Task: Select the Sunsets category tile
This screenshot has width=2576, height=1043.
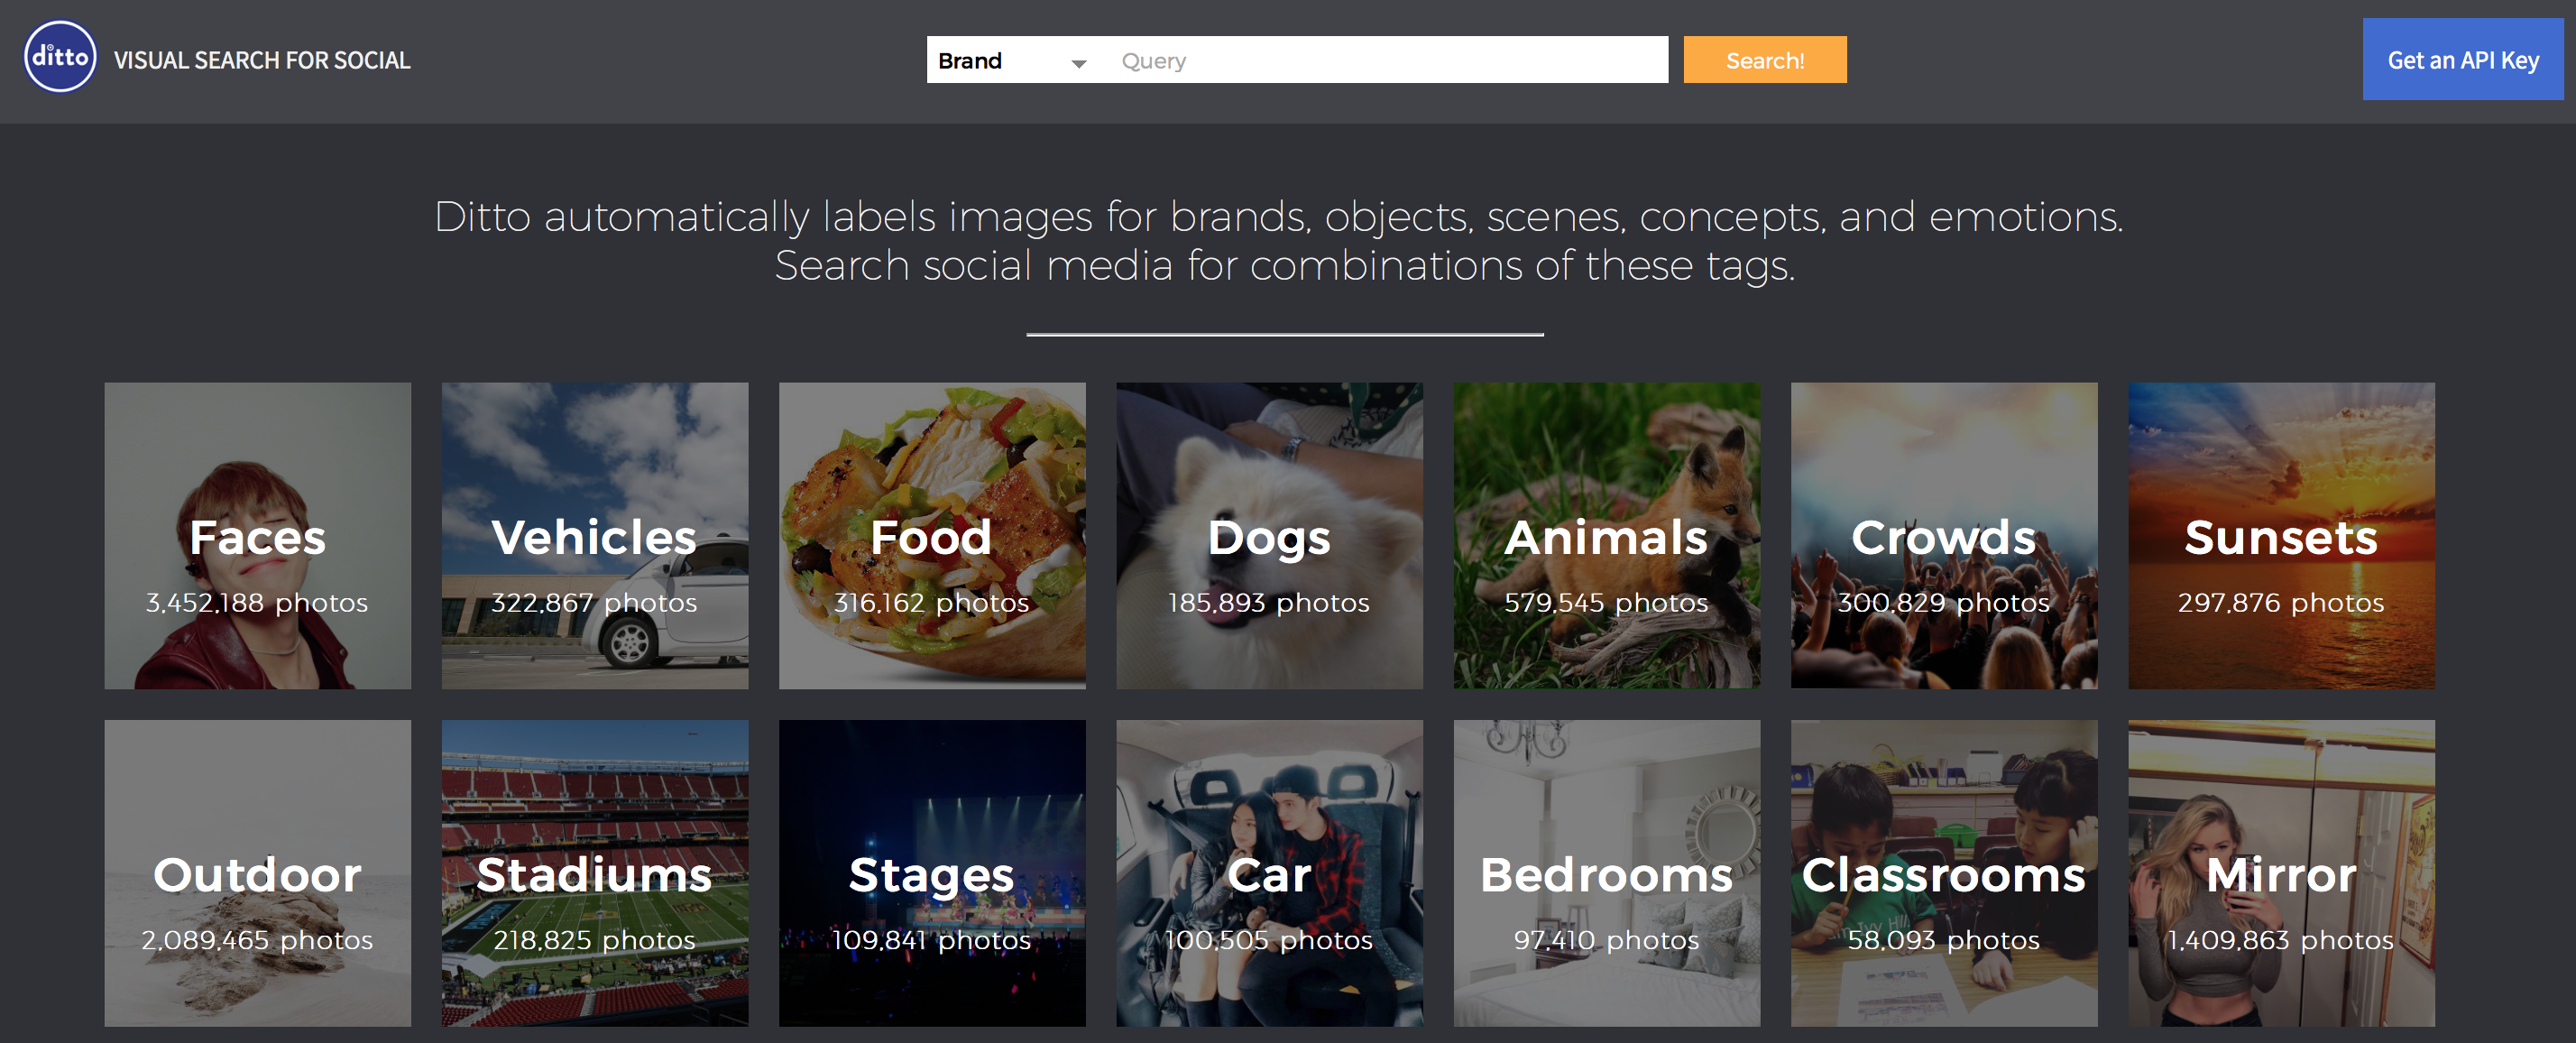Action: click(2281, 536)
